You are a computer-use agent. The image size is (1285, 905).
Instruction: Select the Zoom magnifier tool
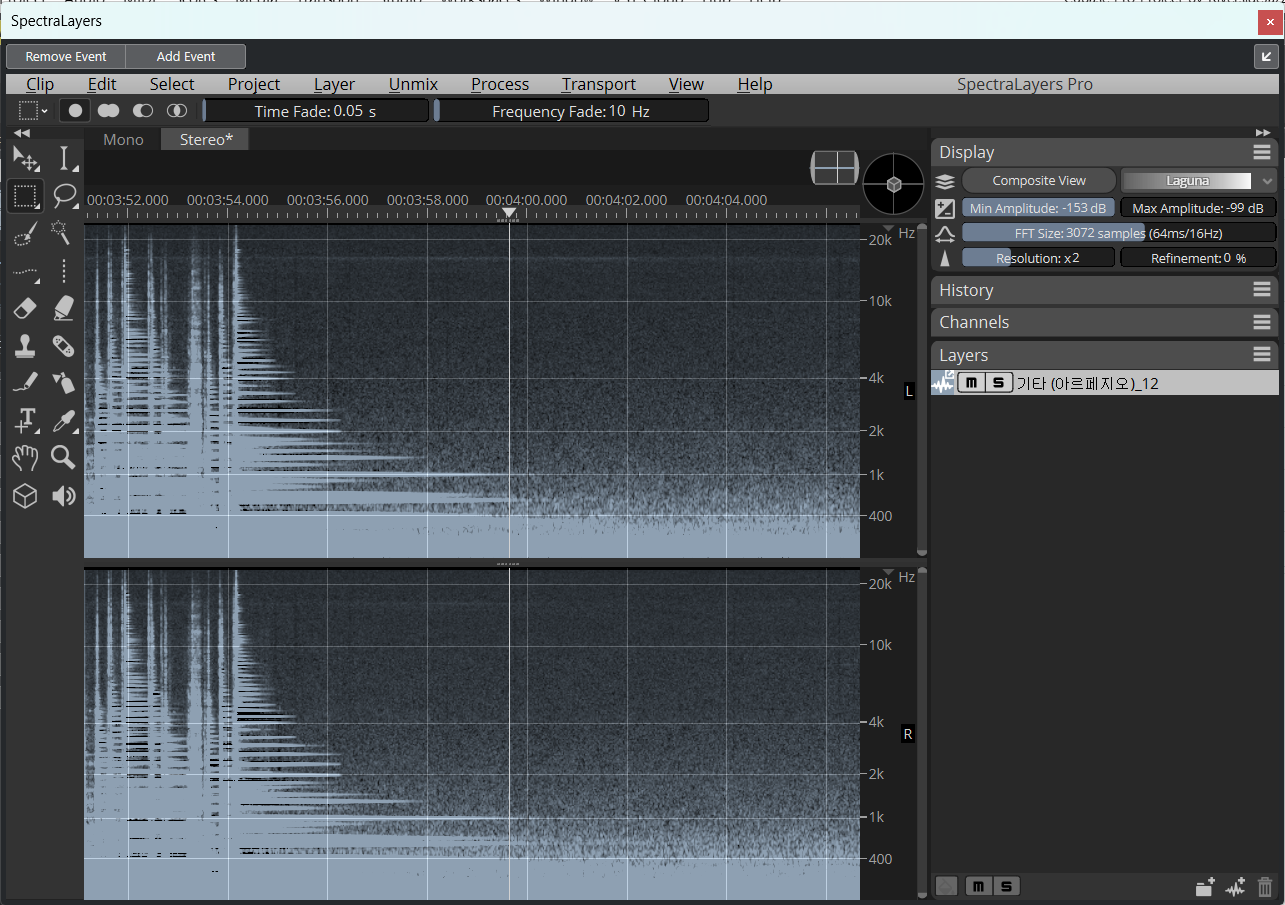click(x=64, y=458)
